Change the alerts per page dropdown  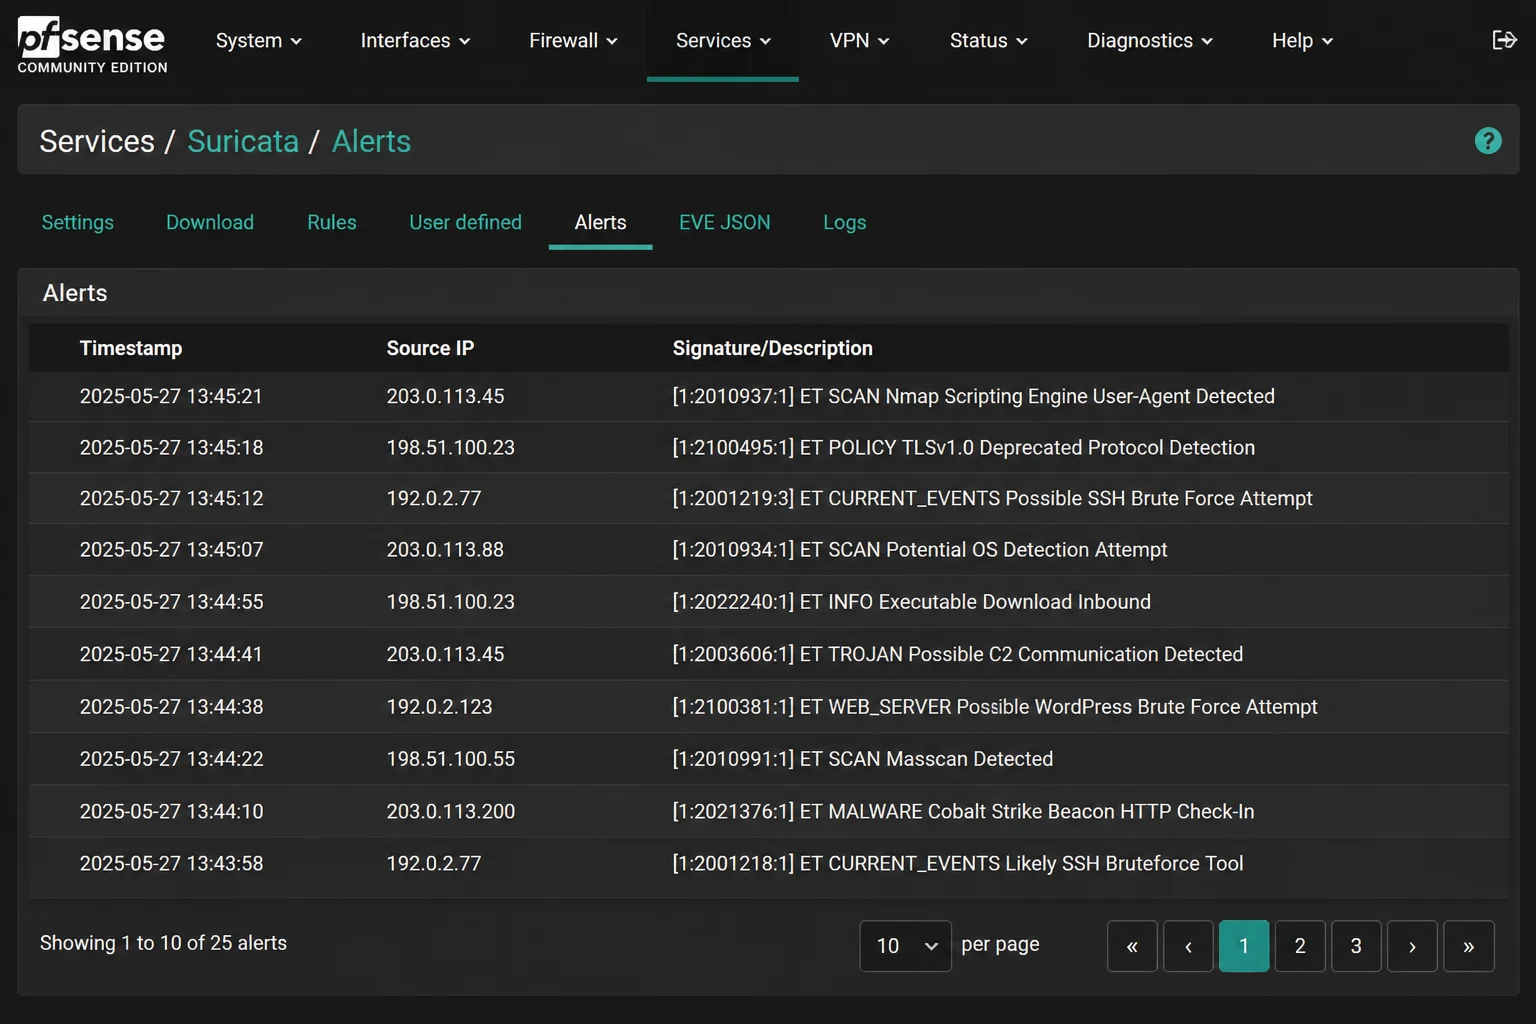pyautogui.click(x=905, y=946)
